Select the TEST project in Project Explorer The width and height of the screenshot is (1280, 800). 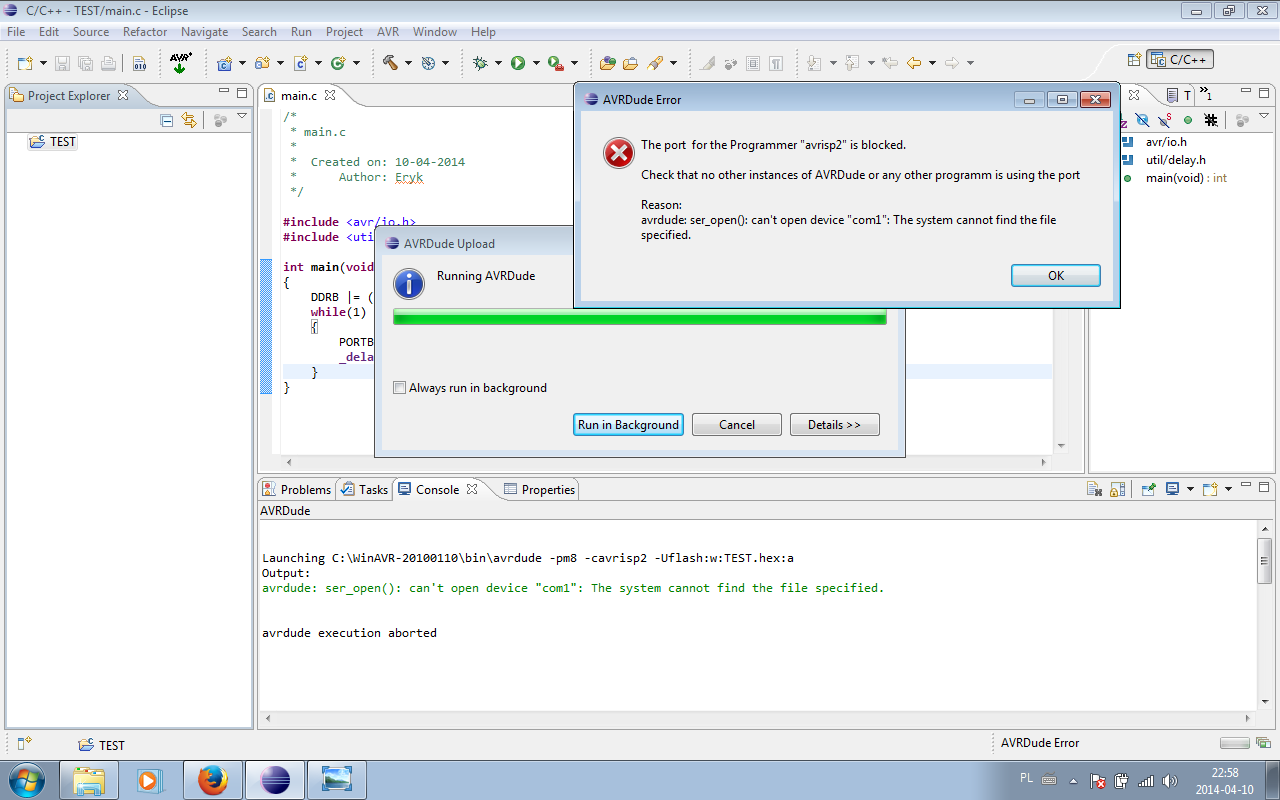pyautogui.click(x=62, y=142)
